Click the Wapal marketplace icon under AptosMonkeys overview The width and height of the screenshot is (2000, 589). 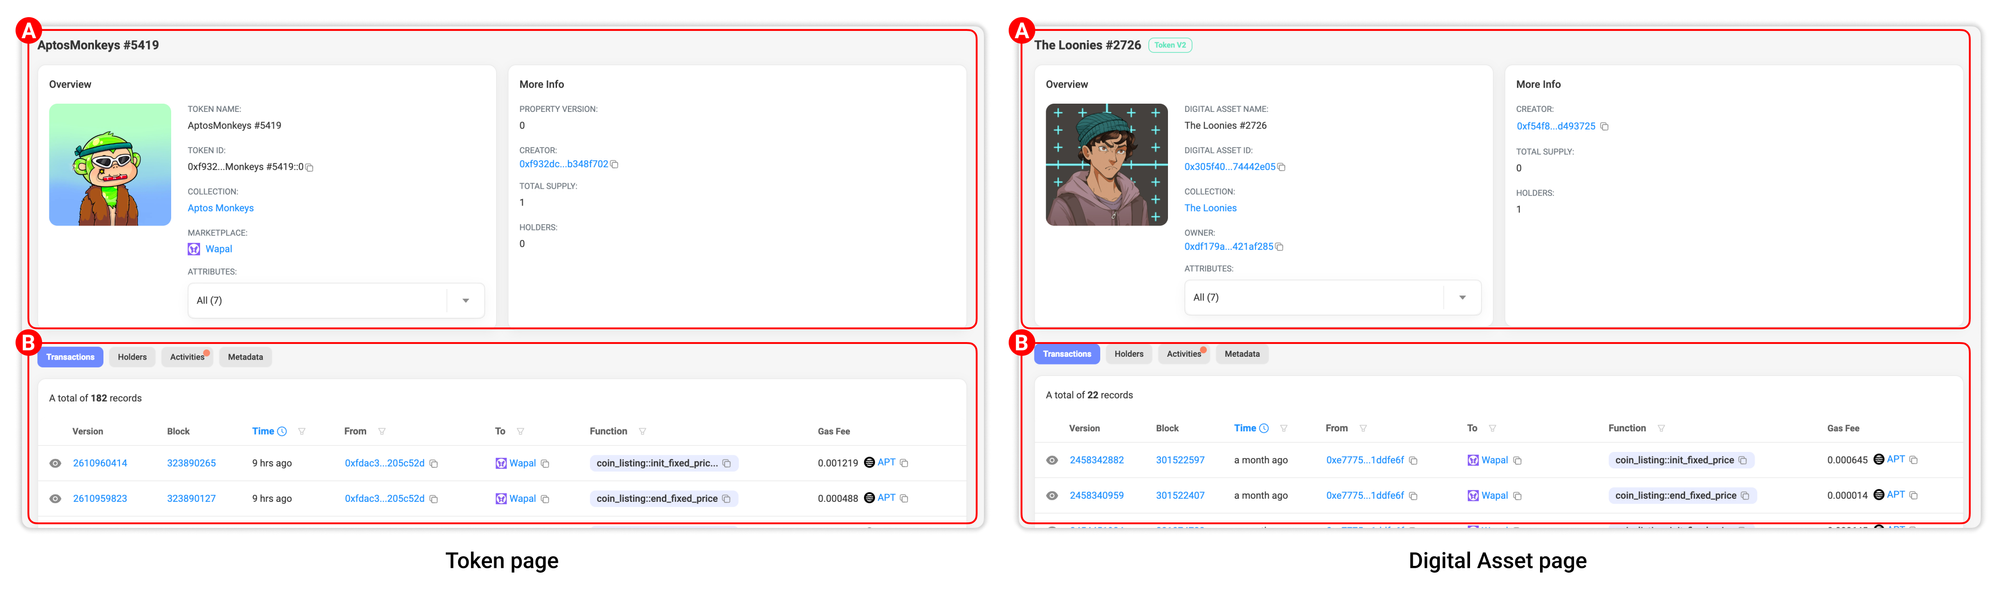tap(194, 249)
